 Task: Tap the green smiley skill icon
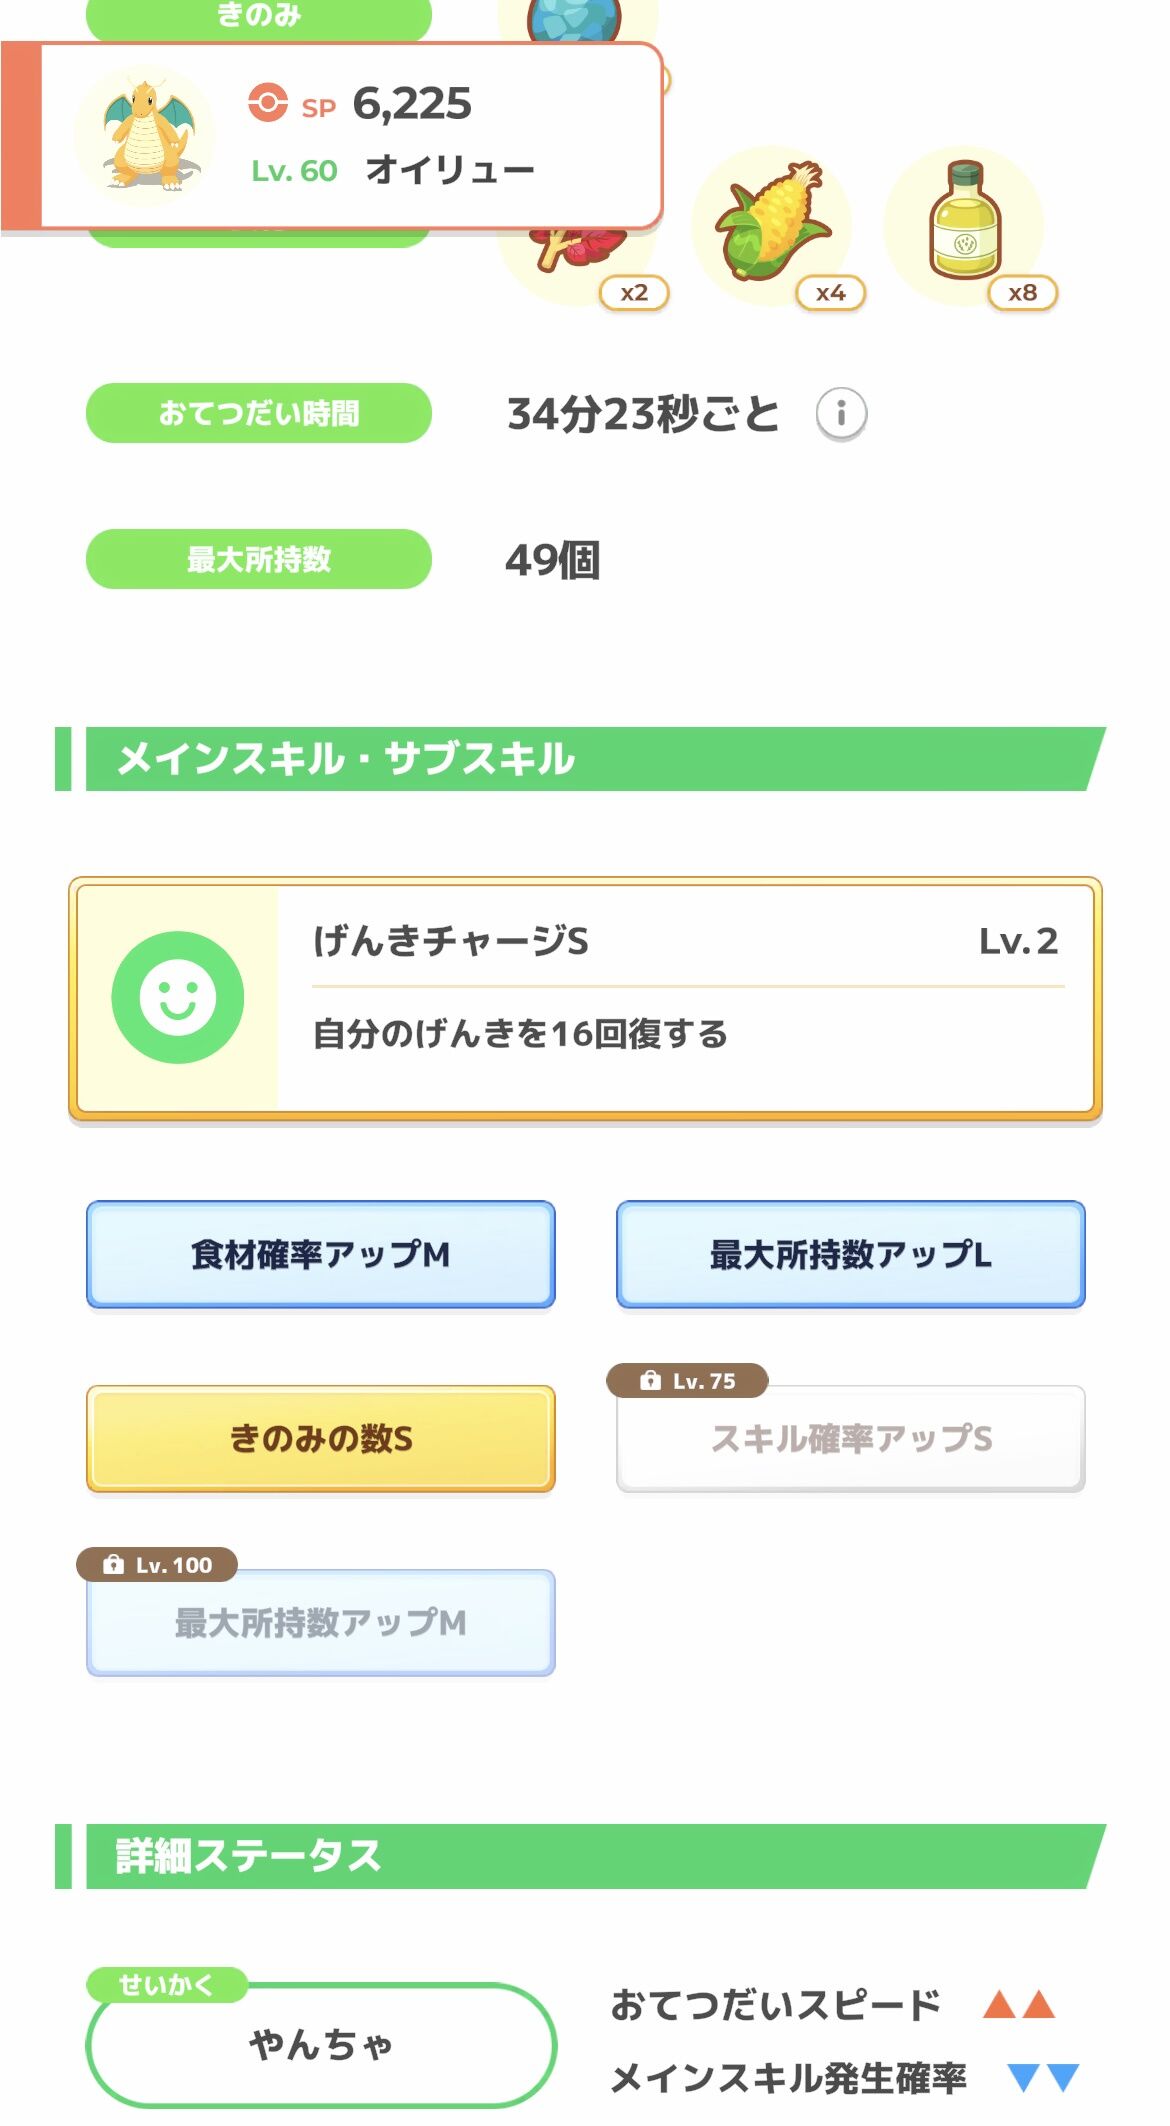[x=178, y=997]
